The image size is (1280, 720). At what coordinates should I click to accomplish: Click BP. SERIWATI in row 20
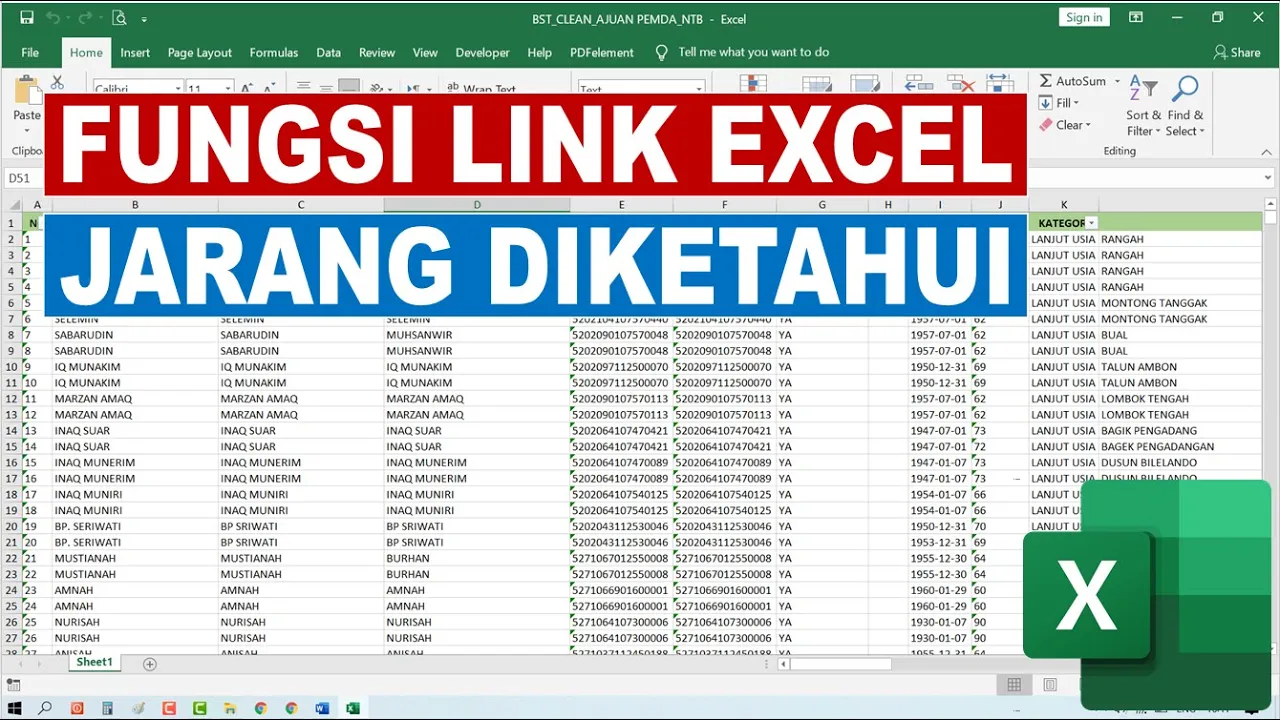[x=88, y=526]
